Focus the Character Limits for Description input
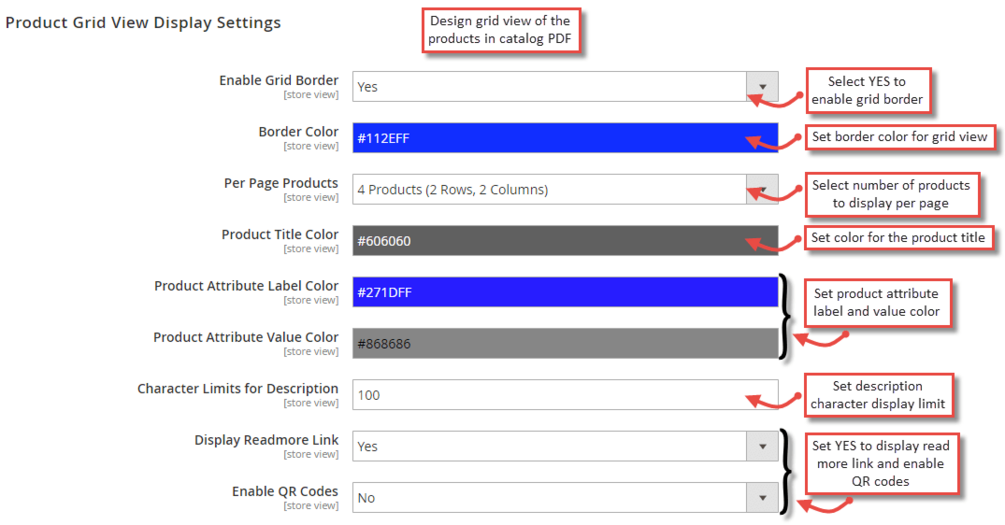 tap(564, 395)
